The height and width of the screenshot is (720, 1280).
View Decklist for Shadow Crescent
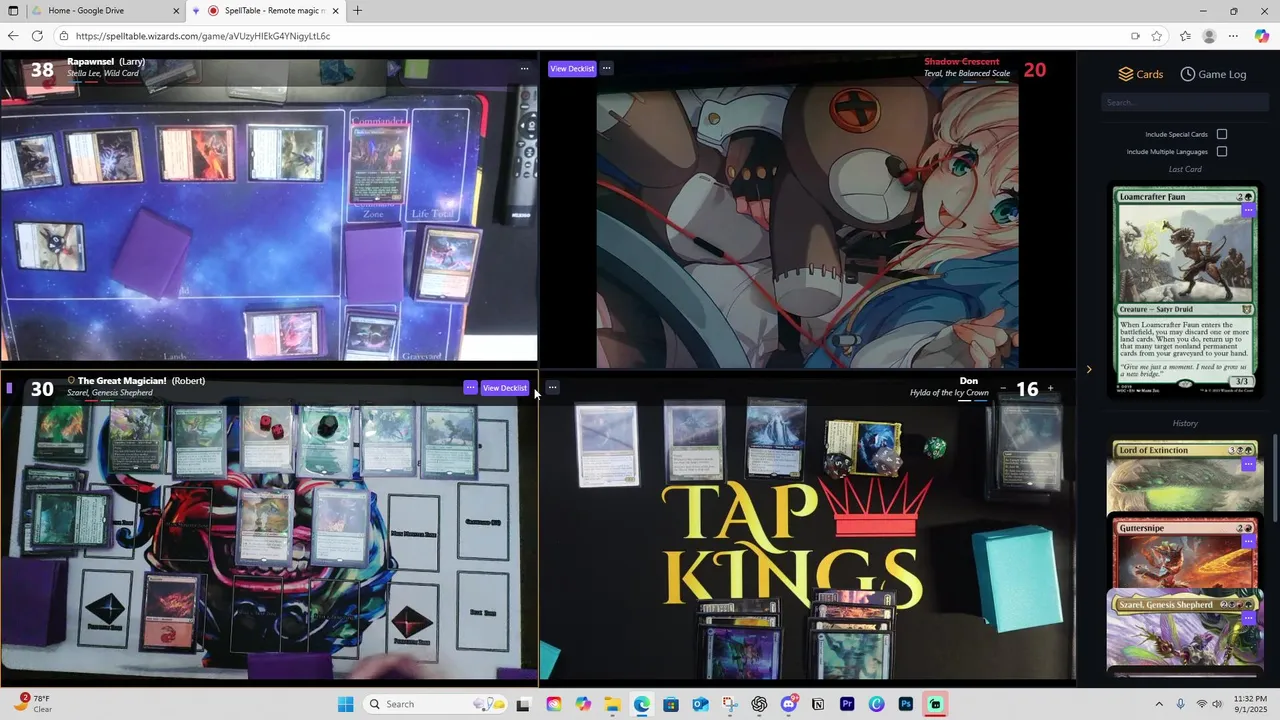pos(572,69)
